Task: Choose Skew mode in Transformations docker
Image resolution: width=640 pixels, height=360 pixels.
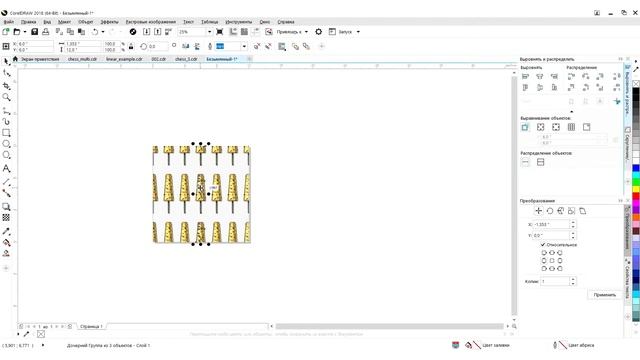Action: pyautogui.click(x=582, y=211)
